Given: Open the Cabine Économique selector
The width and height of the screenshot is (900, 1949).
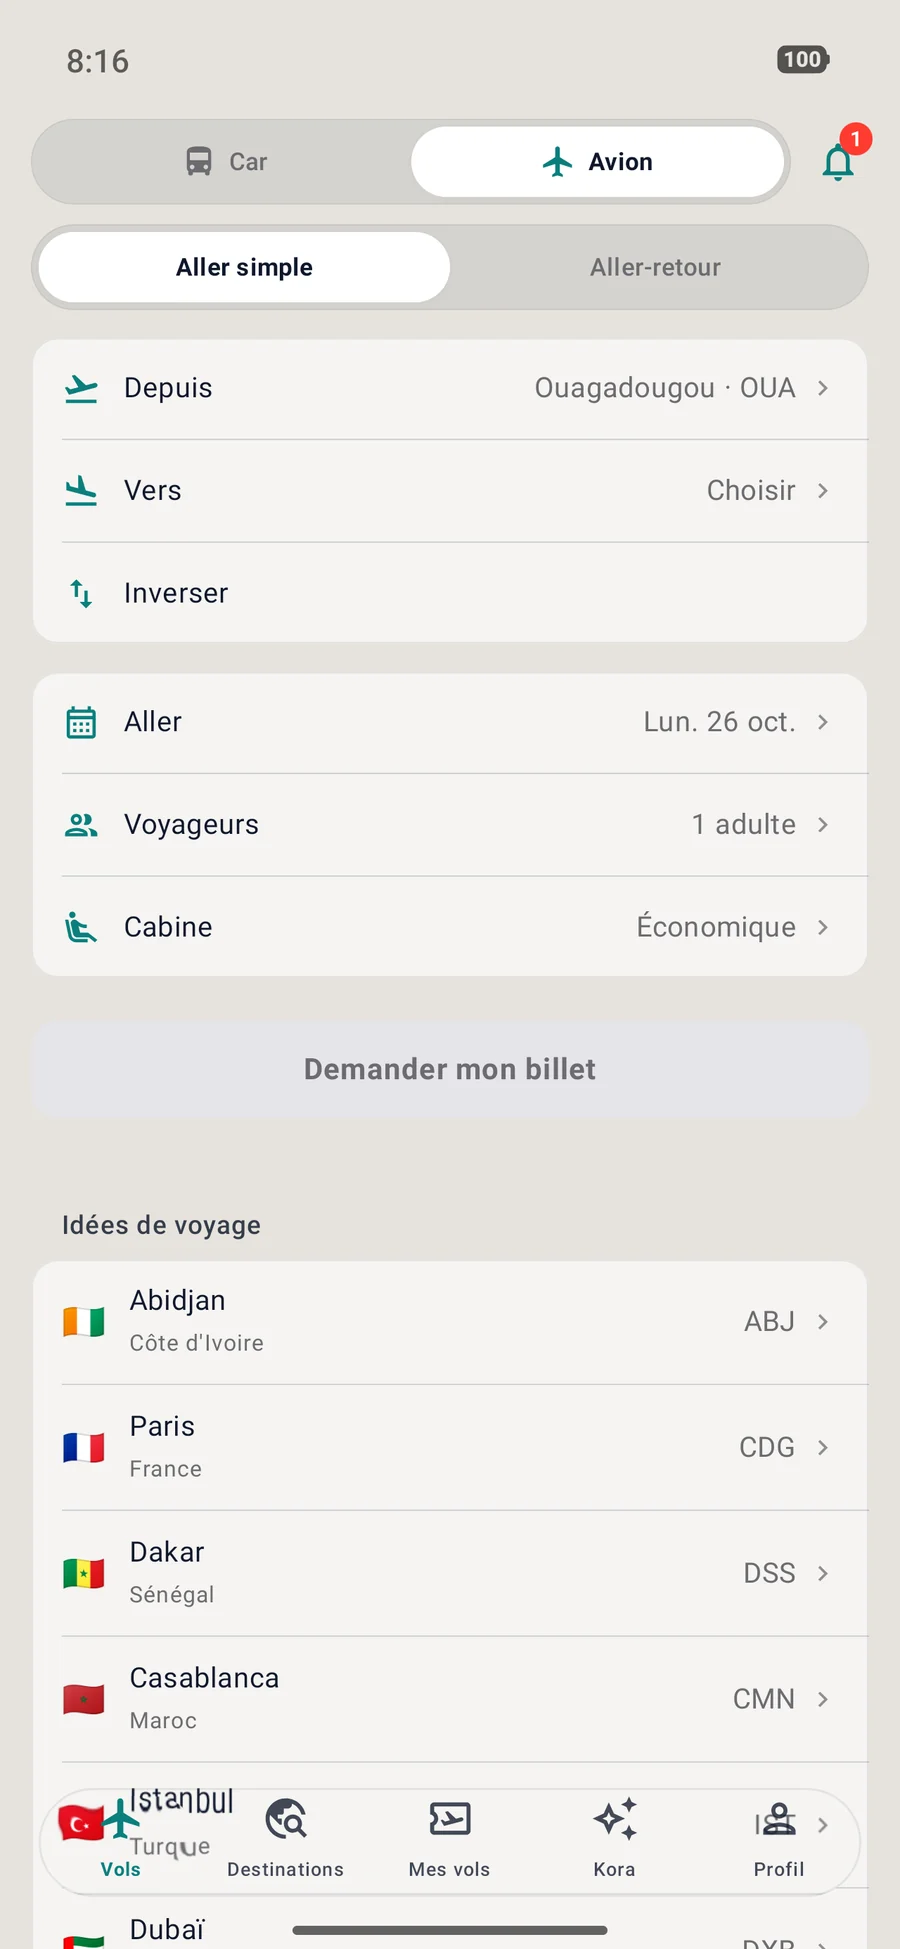Looking at the screenshot, I should point(450,927).
